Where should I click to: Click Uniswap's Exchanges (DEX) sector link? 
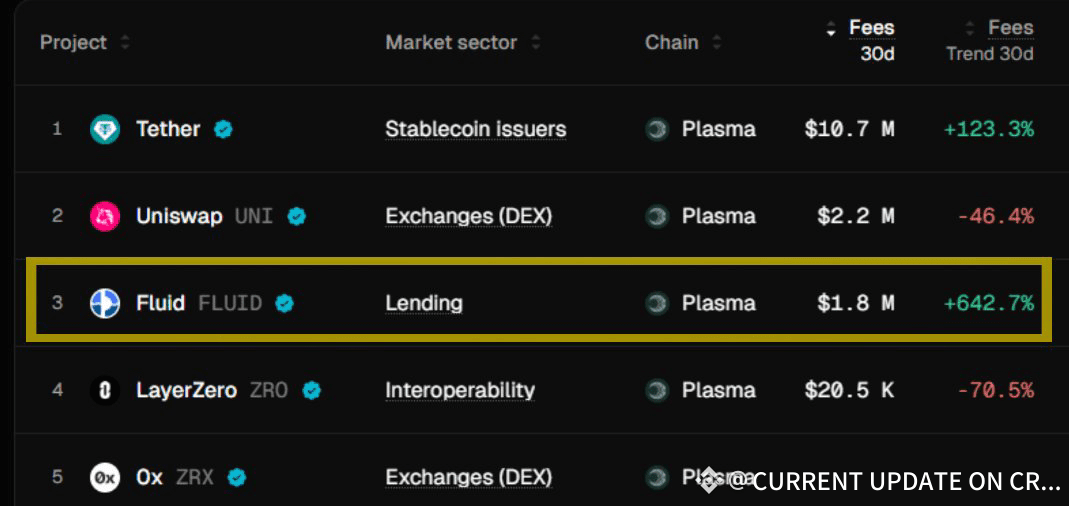[x=468, y=216]
